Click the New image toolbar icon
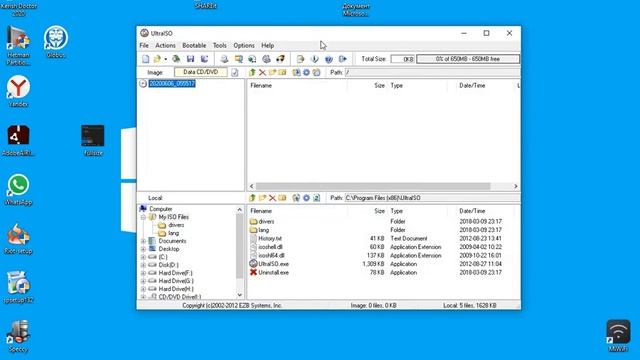The image size is (640, 360). [x=146, y=59]
